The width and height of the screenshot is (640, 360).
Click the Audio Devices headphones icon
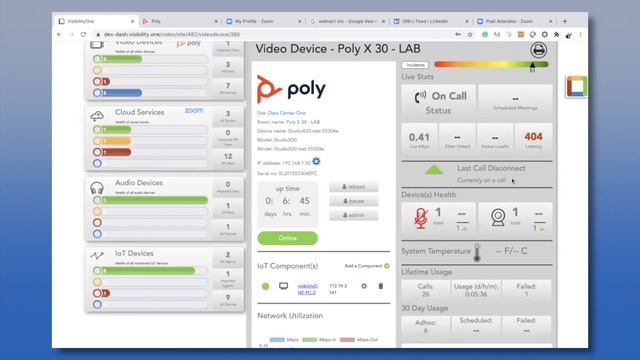point(97,188)
